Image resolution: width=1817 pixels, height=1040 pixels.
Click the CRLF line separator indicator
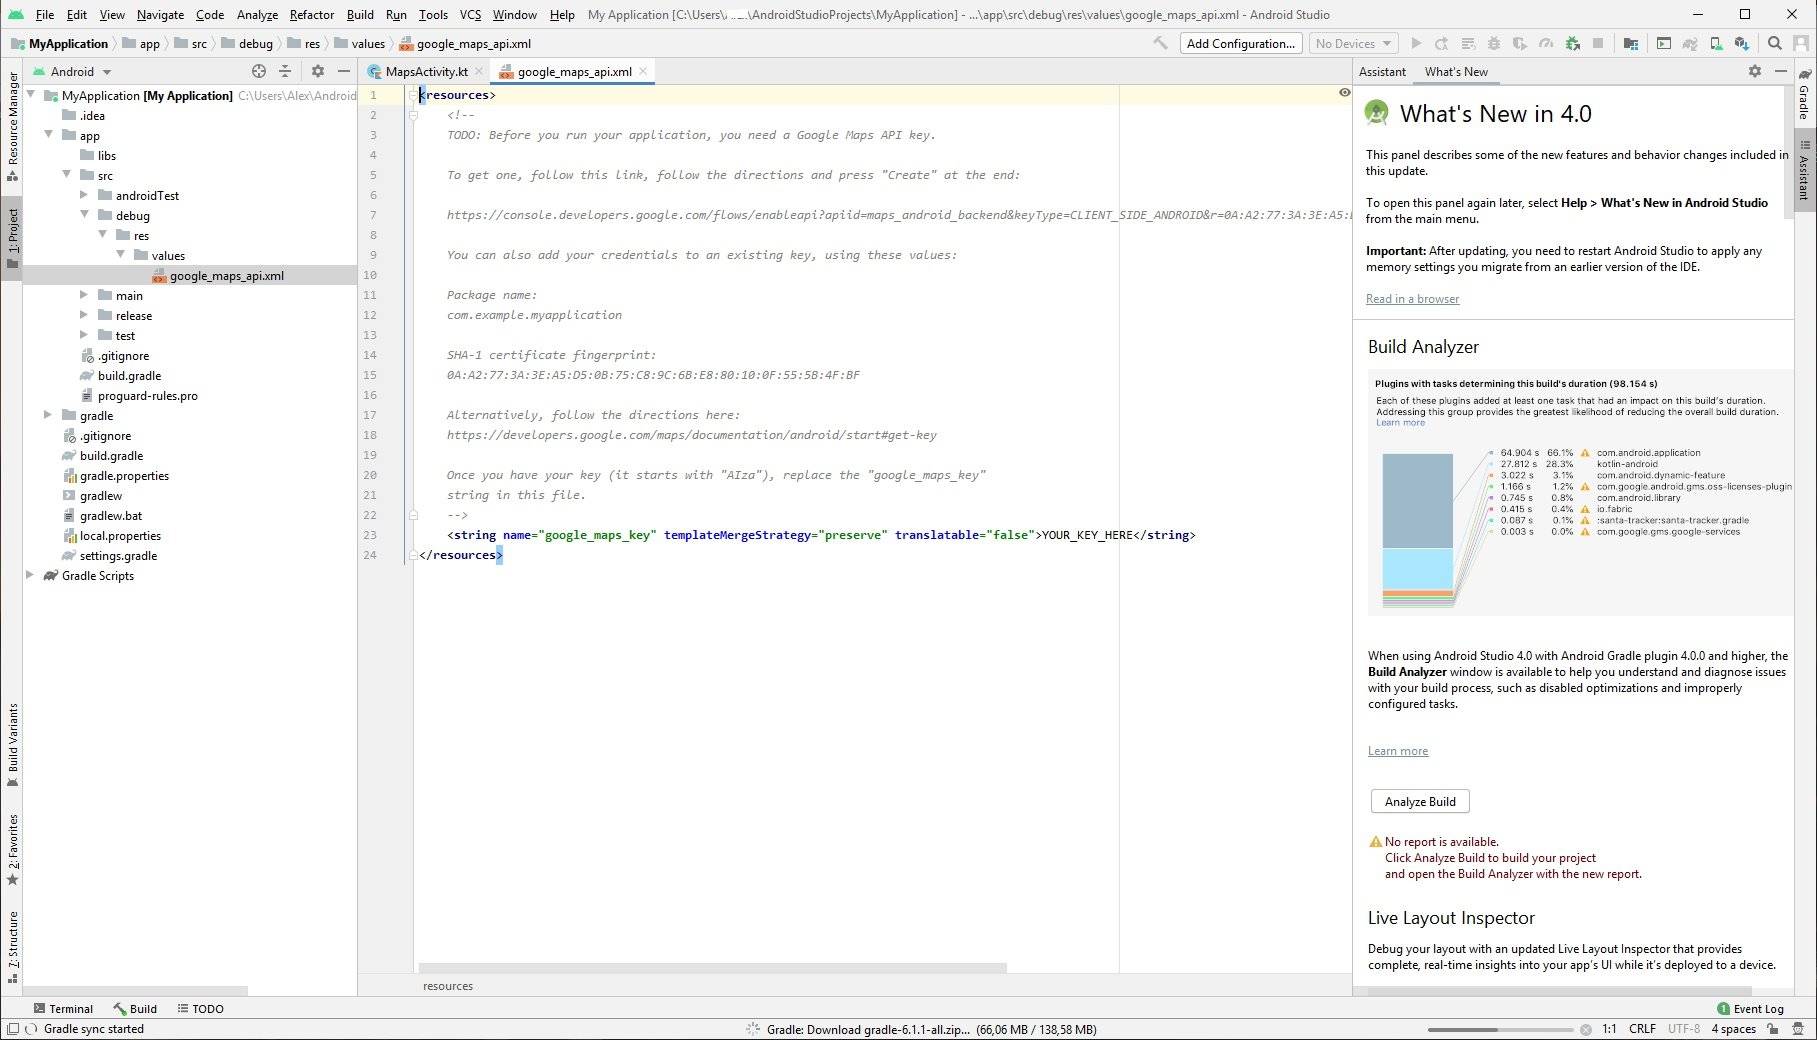(1642, 1028)
